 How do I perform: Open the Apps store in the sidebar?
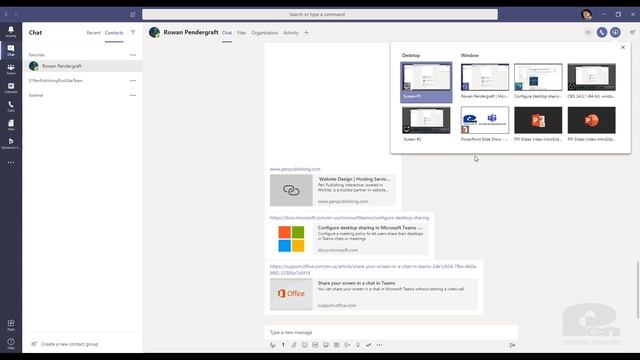(x=11, y=325)
